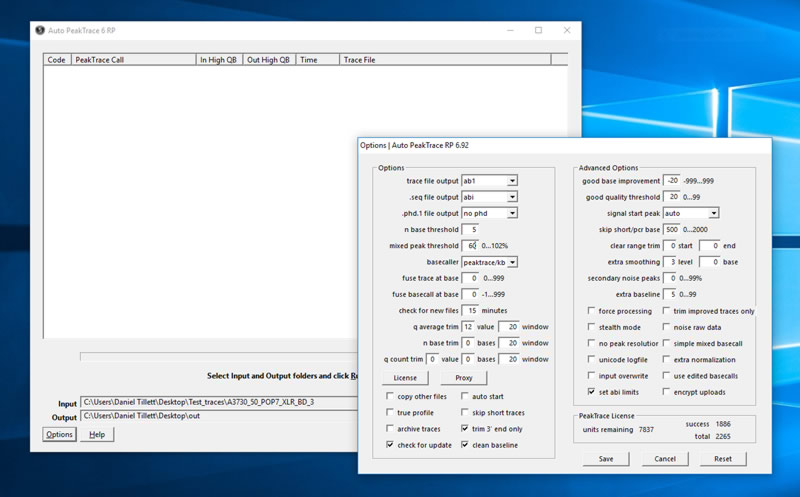Click the Output folder path field
This screenshot has width=800, height=497.
219,416
